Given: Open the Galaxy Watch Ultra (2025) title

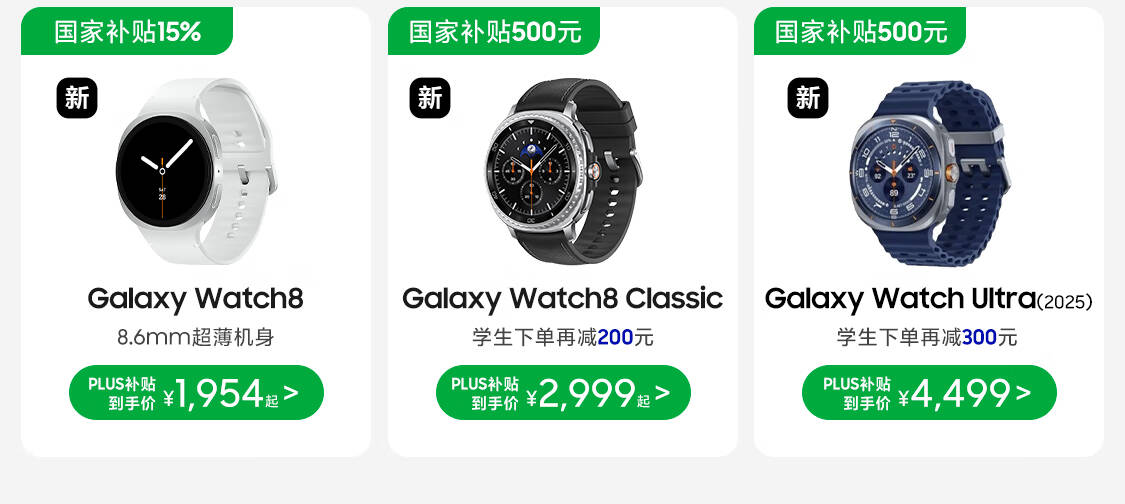Looking at the screenshot, I should click(x=928, y=299).
